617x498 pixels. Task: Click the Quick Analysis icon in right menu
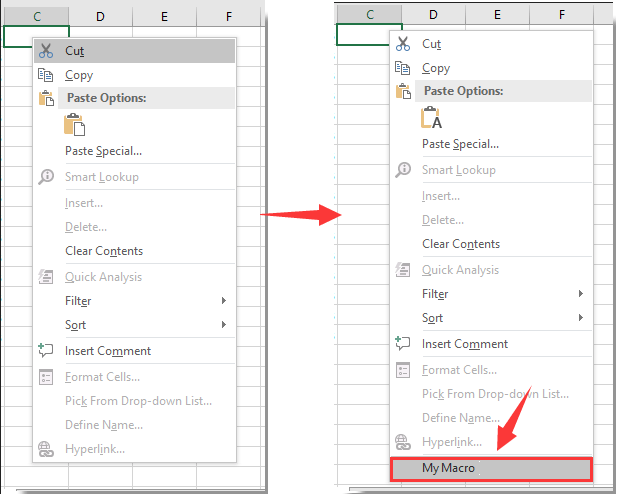coord(403,270)
